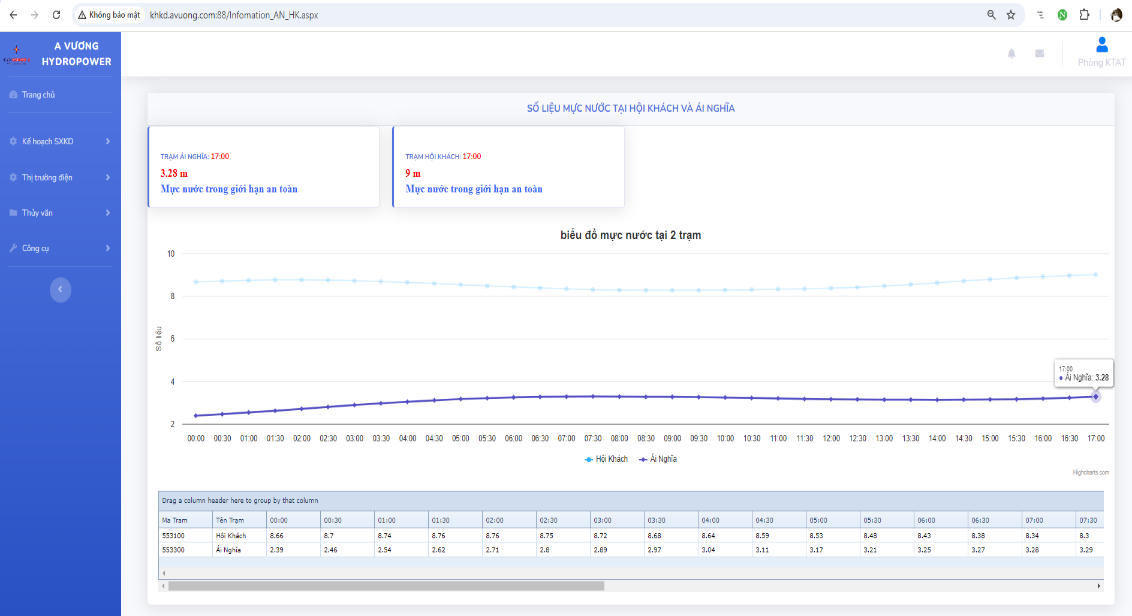Toggle Ái Nghĩa series in chart legend

pos(657,459)
